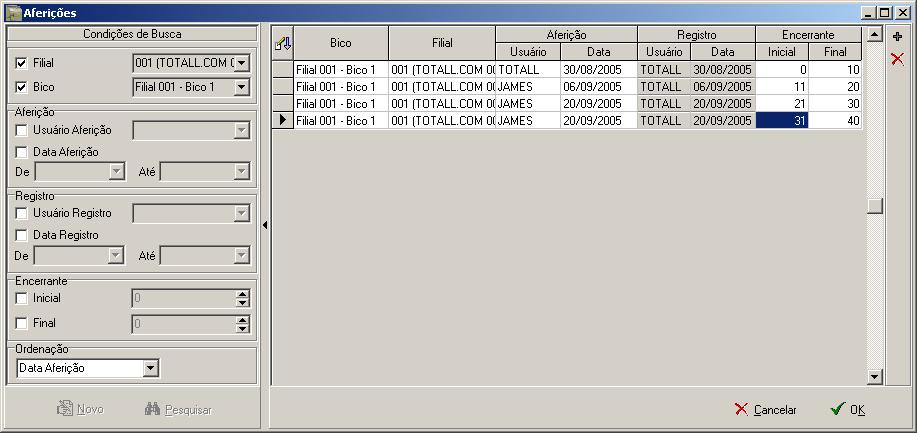
Task: Add a new record with plus icon
Action: tap(898, 37)
